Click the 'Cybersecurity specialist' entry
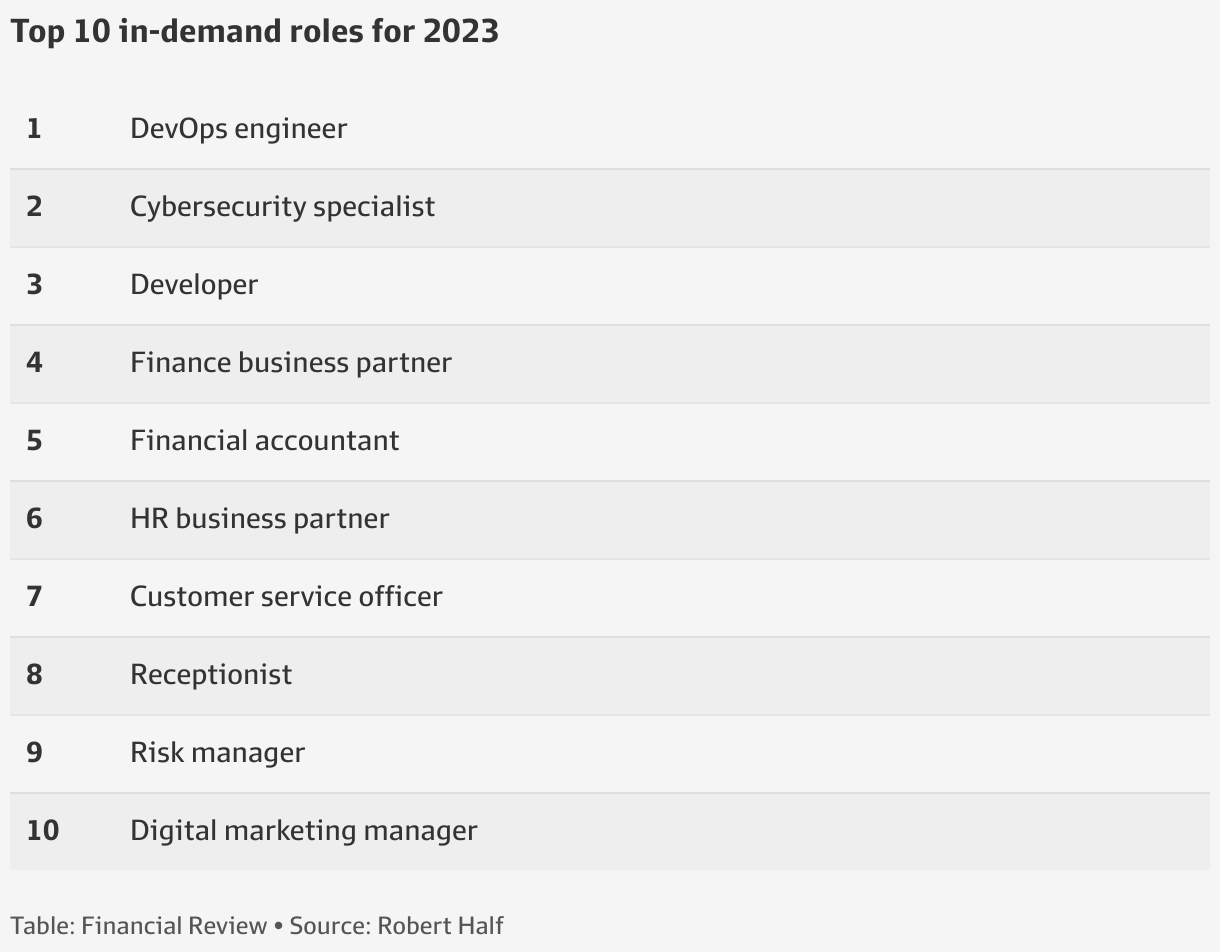 pyautogui.click(x=282, y=207)
